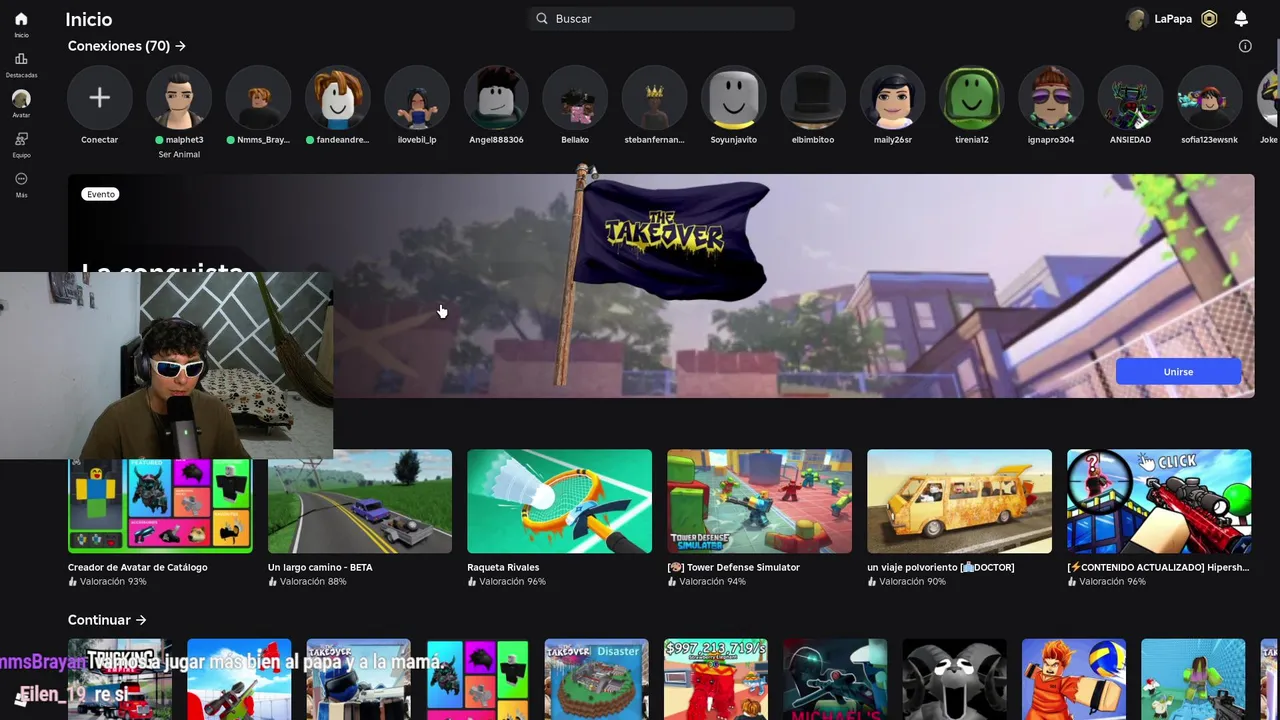Open malphet3 friend avatar
This screenshot has height=720, width=1280.
click(x=179, y=98)
